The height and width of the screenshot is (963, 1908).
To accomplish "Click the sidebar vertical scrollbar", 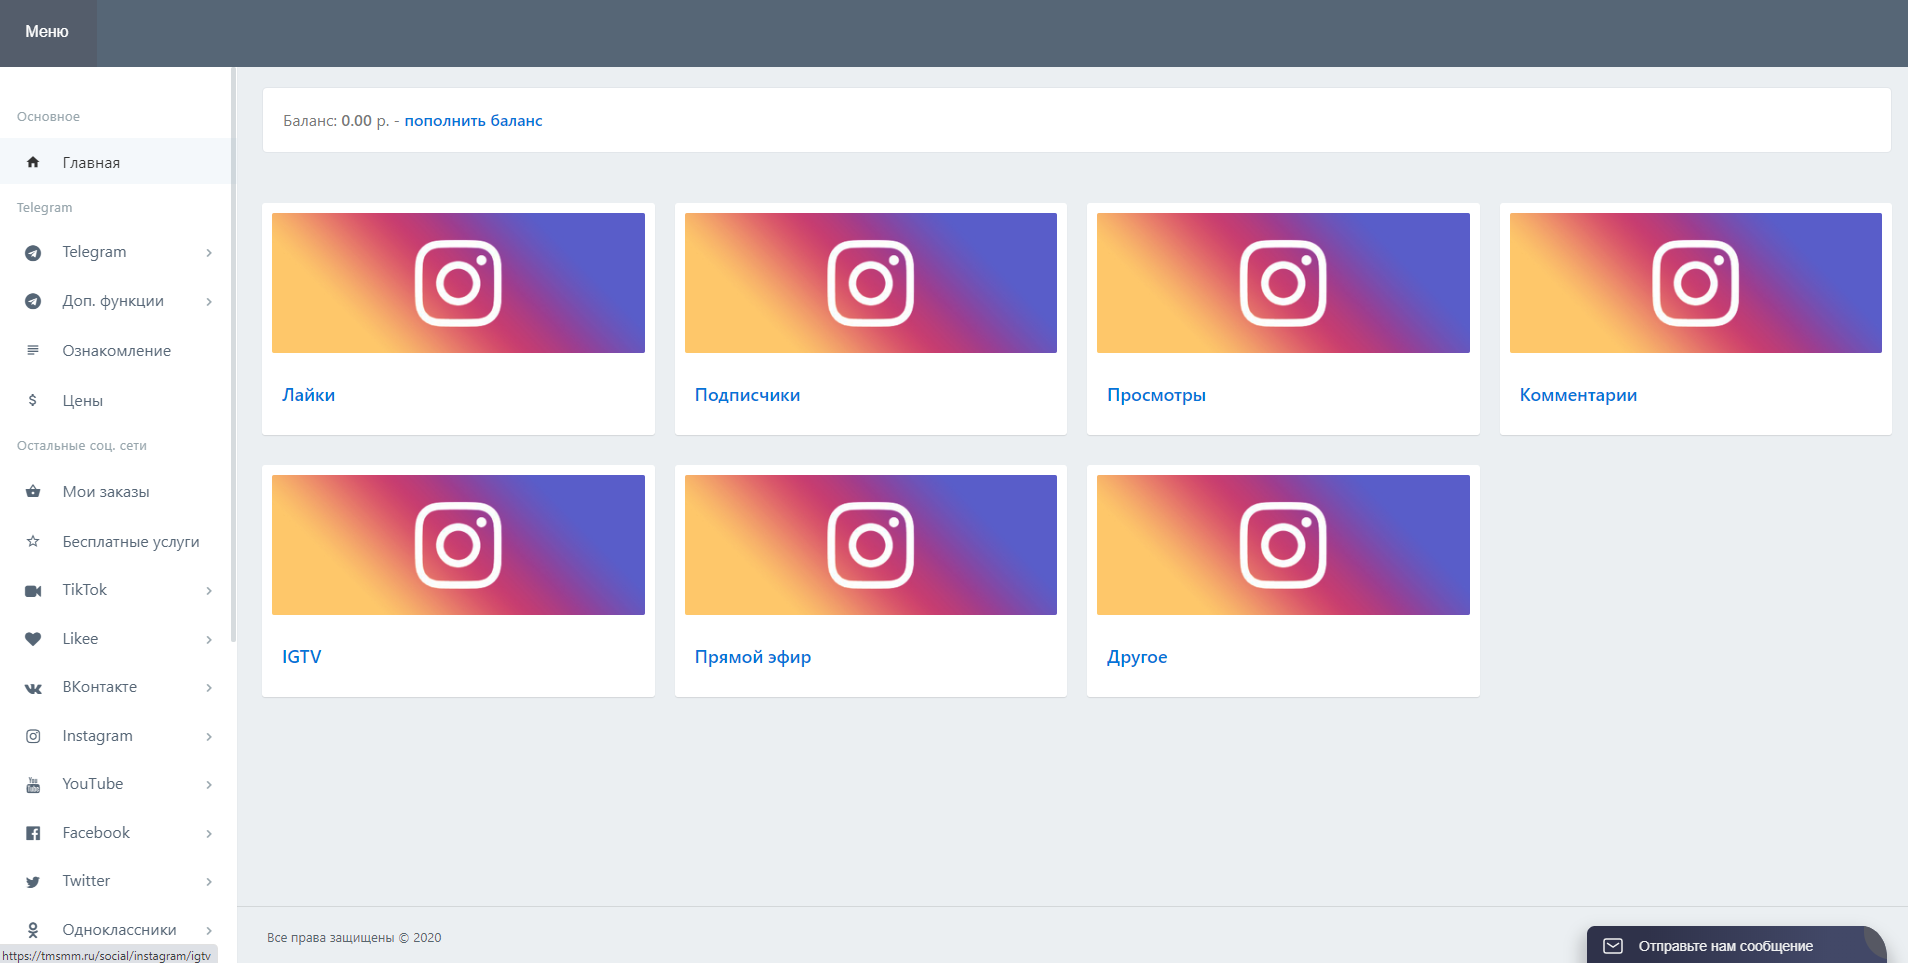I will click(x=233, y=355).
